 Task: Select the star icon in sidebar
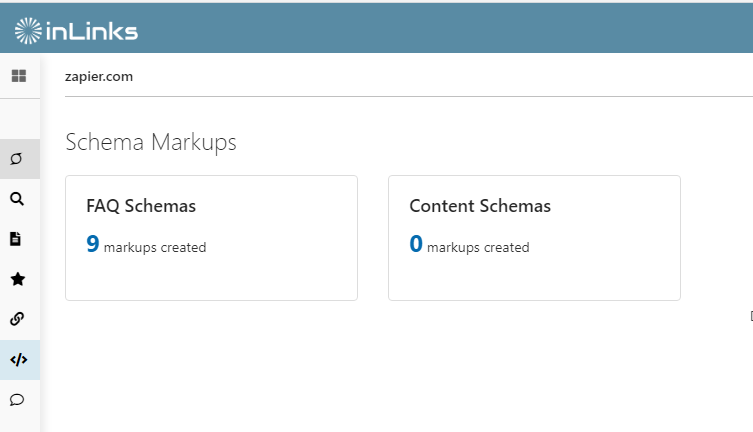[18, 279]
